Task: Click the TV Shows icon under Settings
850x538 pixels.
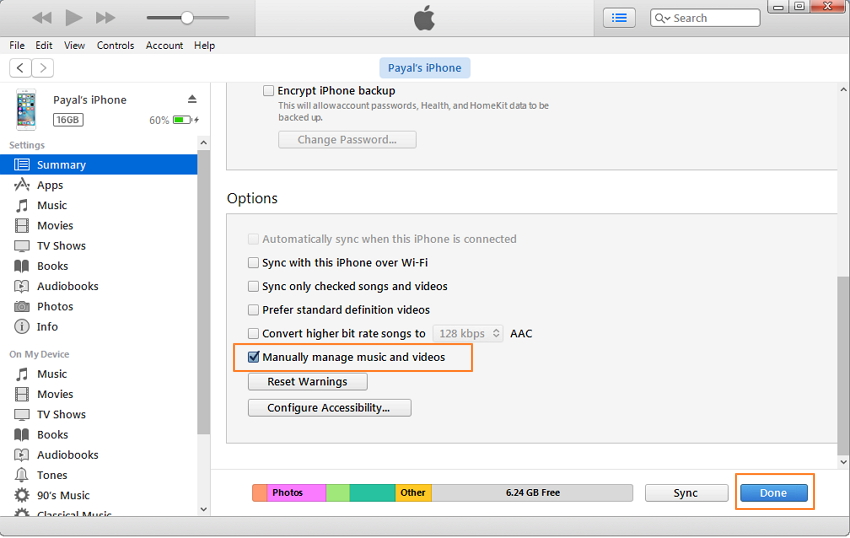Action: 22,246
